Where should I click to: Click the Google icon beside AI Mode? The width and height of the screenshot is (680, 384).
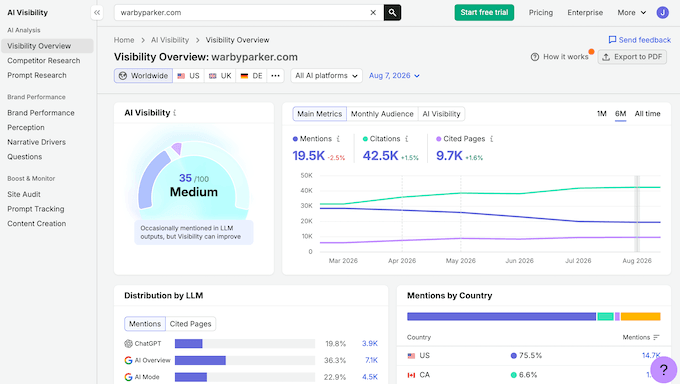click(128, 377)
